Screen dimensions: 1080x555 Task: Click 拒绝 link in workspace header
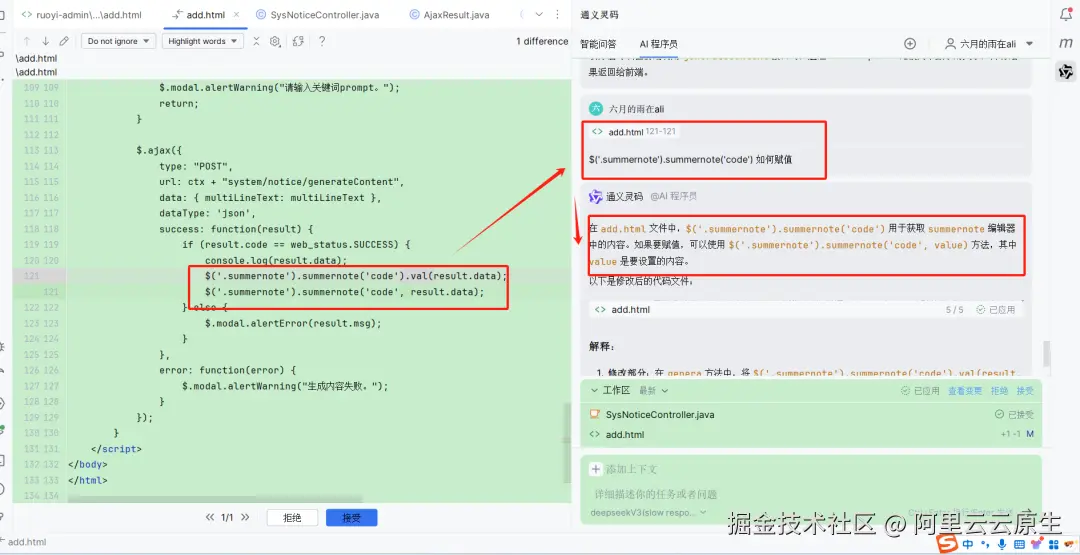click(999, 390)
